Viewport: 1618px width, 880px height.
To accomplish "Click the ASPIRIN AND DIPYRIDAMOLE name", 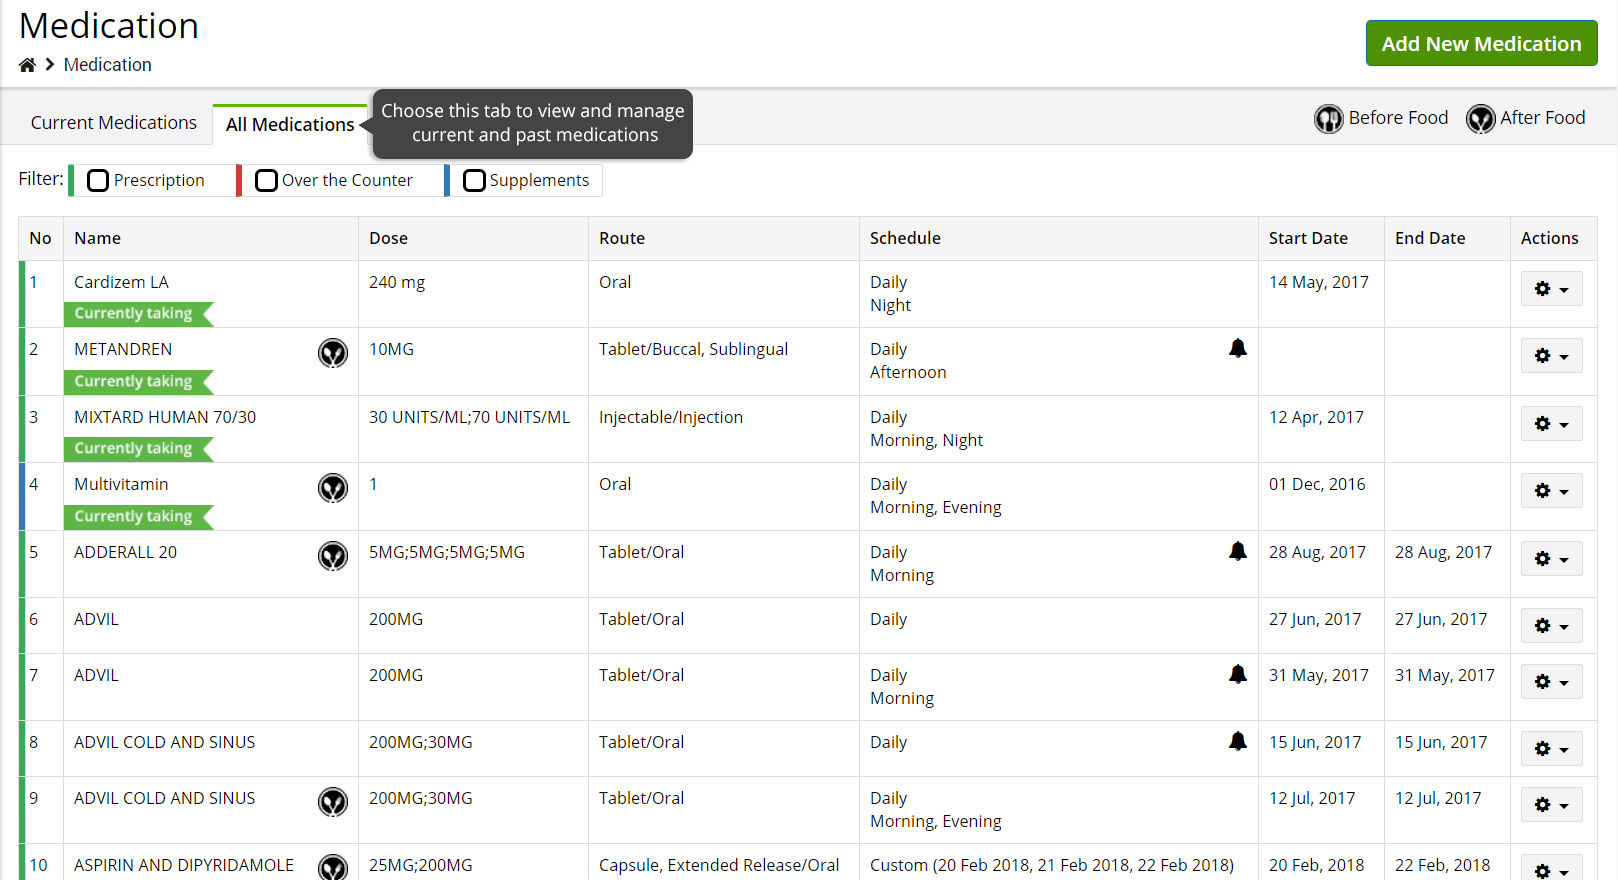I will click(184, 865).
